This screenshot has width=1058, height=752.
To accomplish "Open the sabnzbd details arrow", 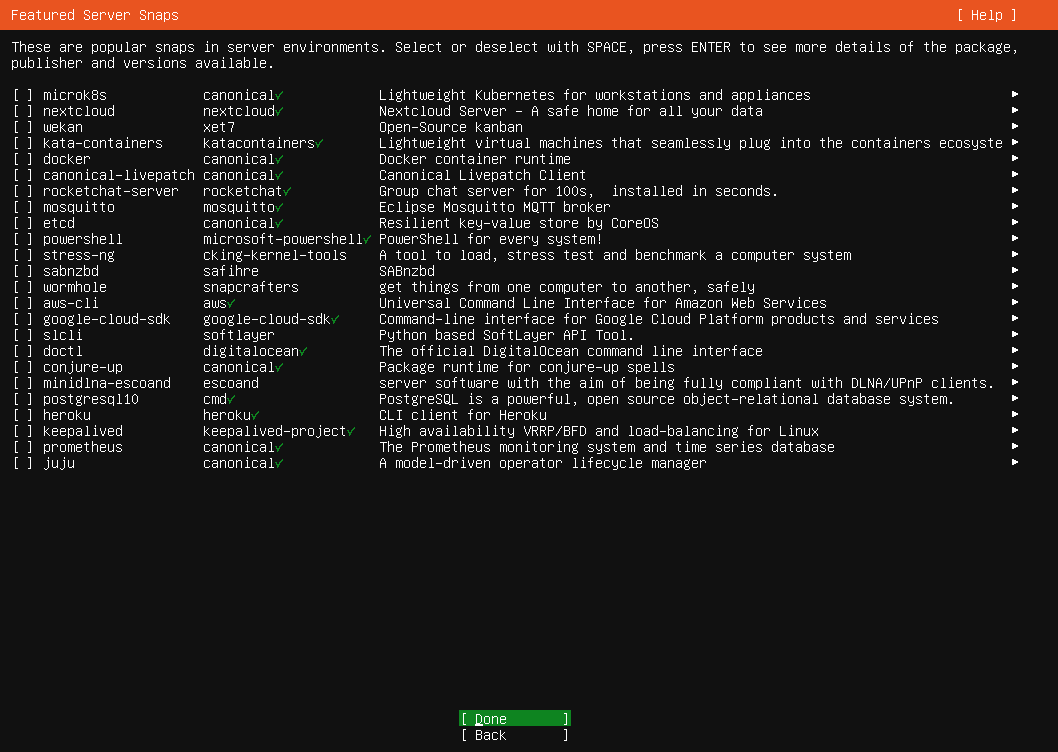I will click(x=1015, y=271).
